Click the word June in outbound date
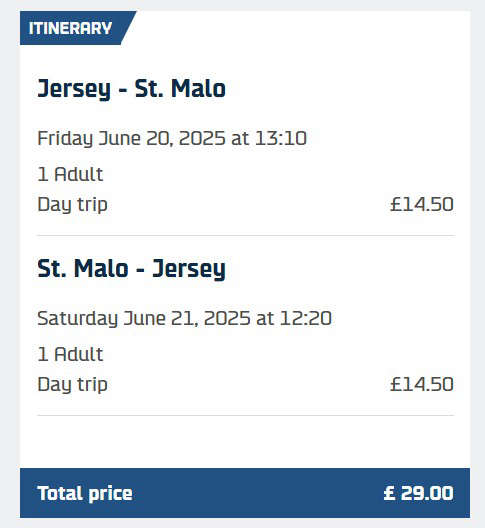This screenshot has width=485, height=528. [x=120, y=138]
